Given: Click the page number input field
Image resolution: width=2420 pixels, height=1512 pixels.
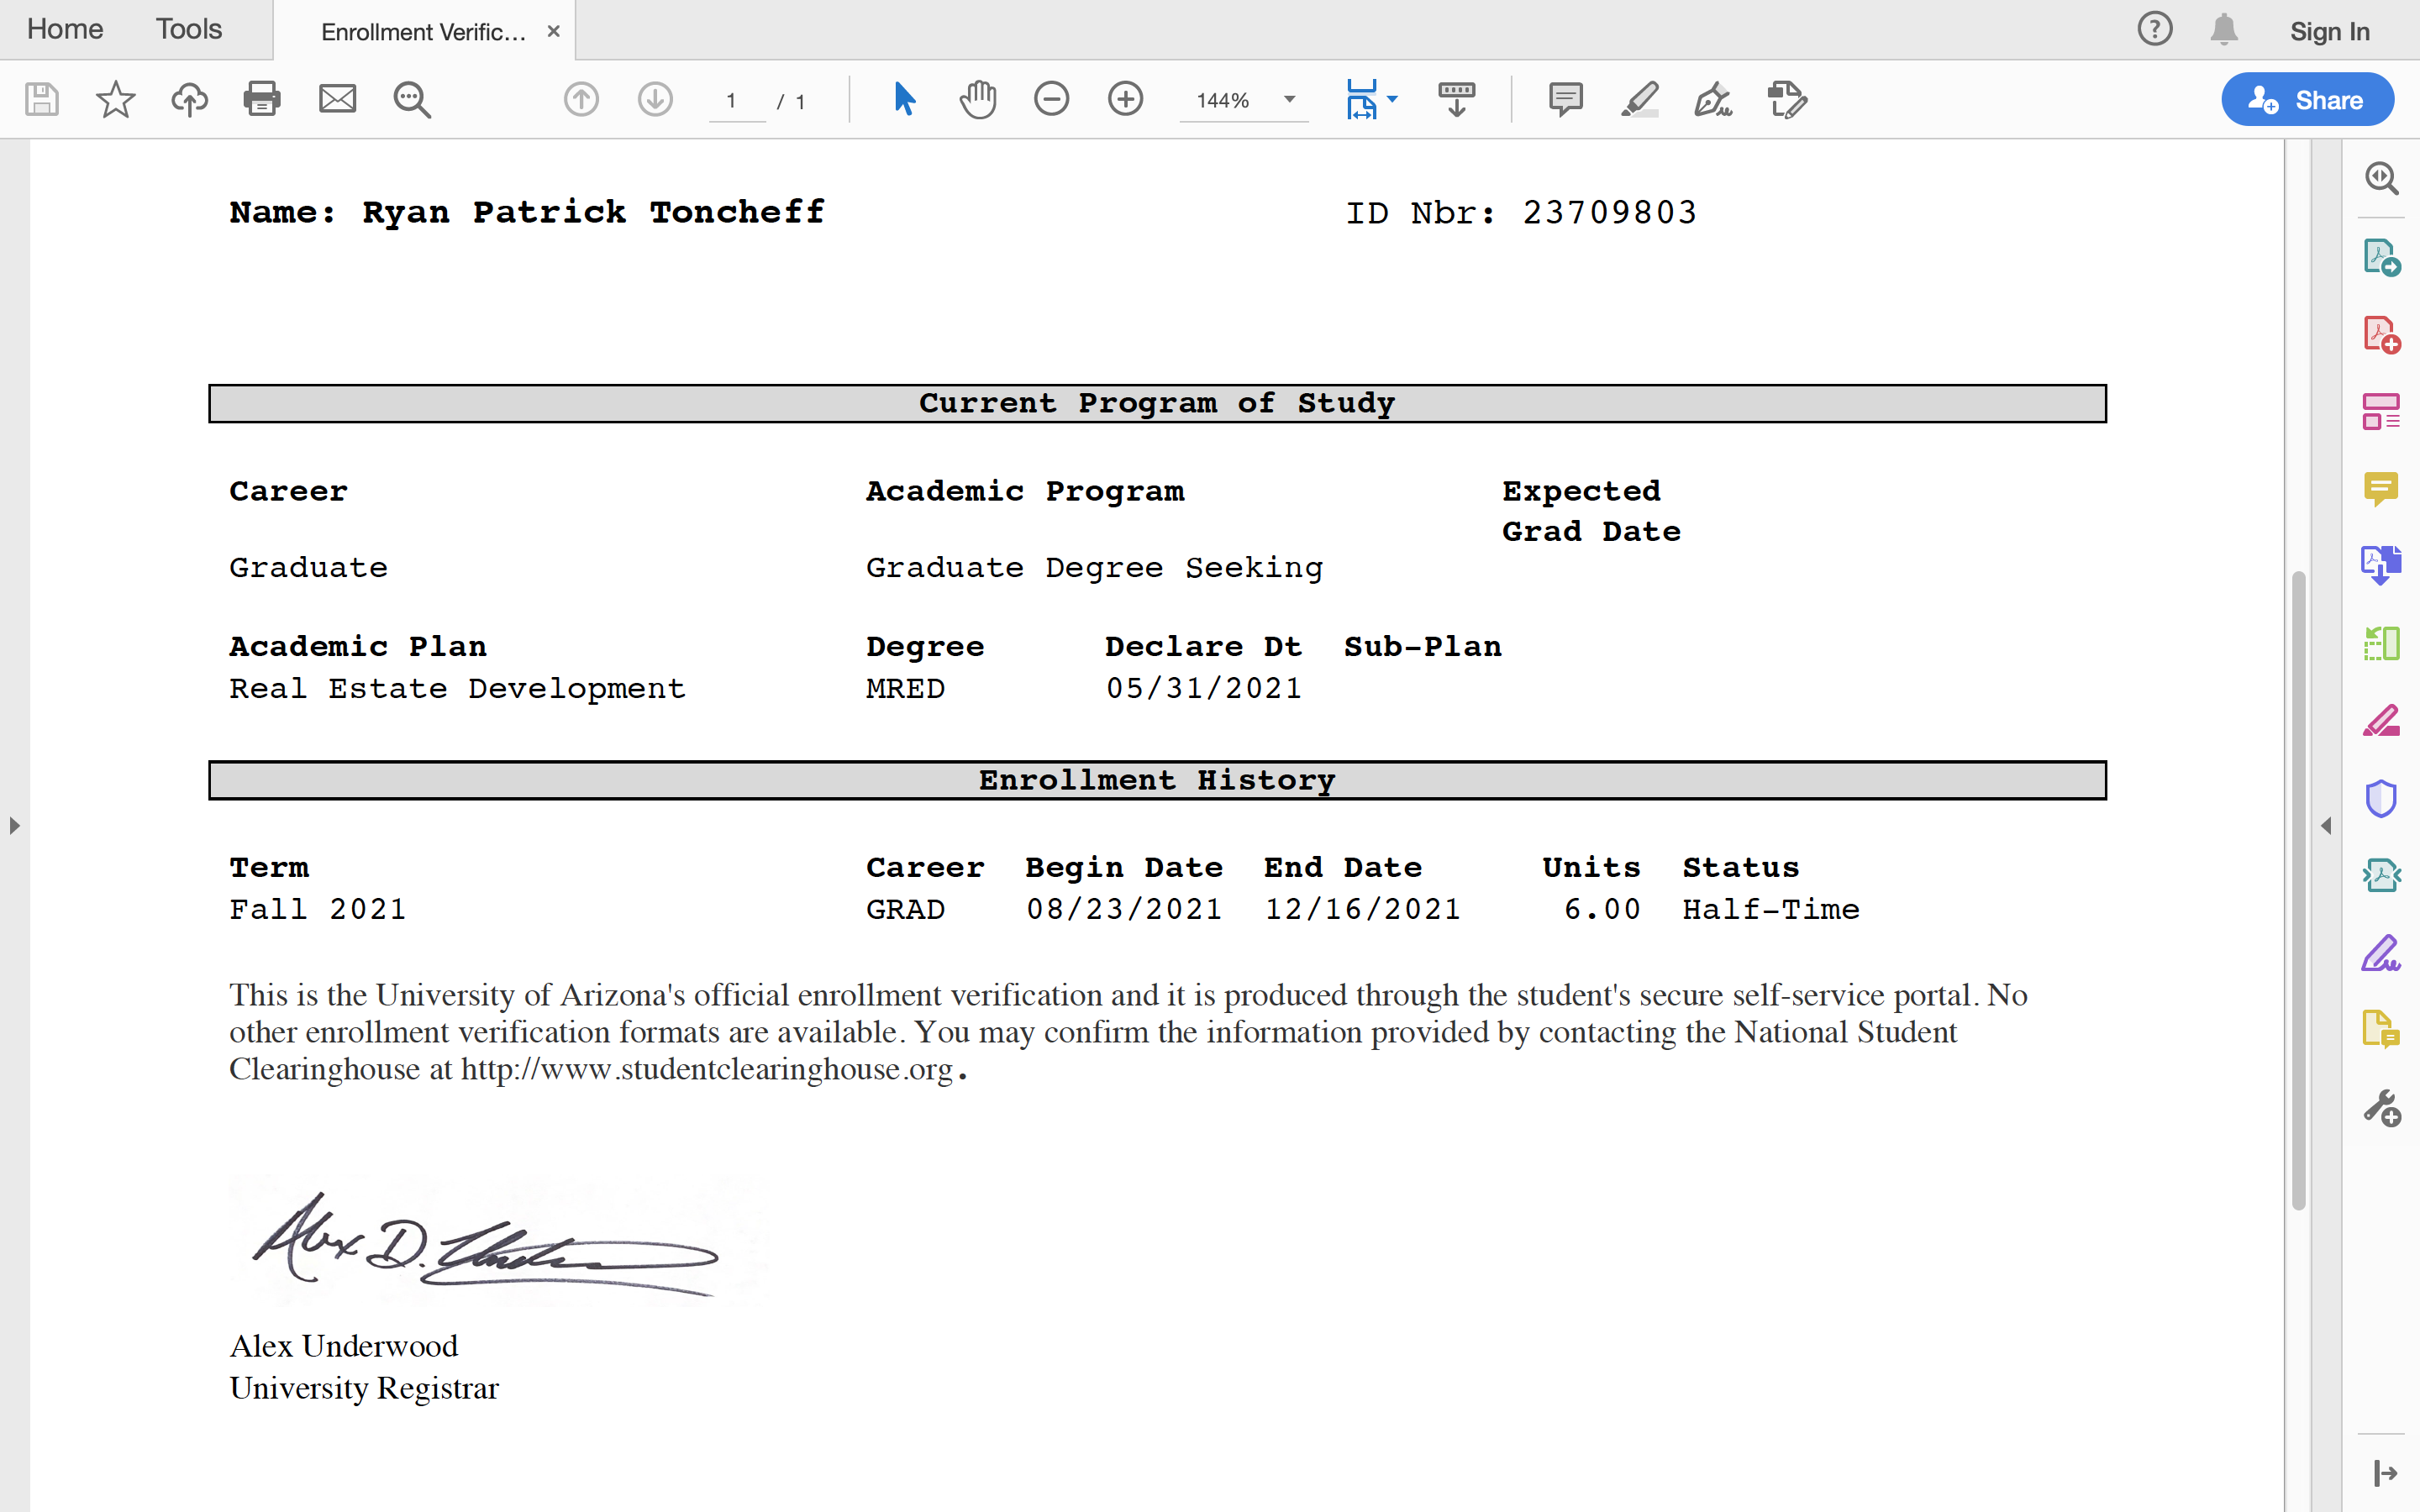Looking at the screenshot, I should click(733, 101).
